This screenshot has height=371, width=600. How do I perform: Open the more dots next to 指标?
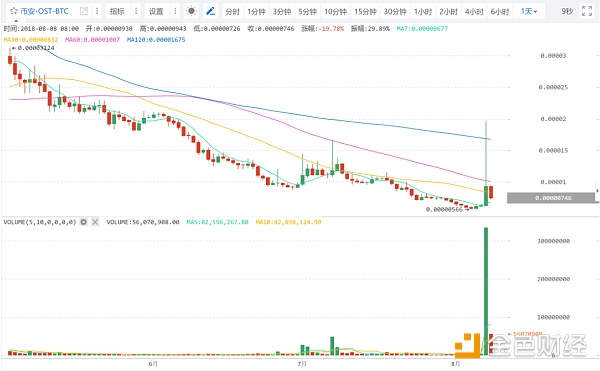point(136,11)
